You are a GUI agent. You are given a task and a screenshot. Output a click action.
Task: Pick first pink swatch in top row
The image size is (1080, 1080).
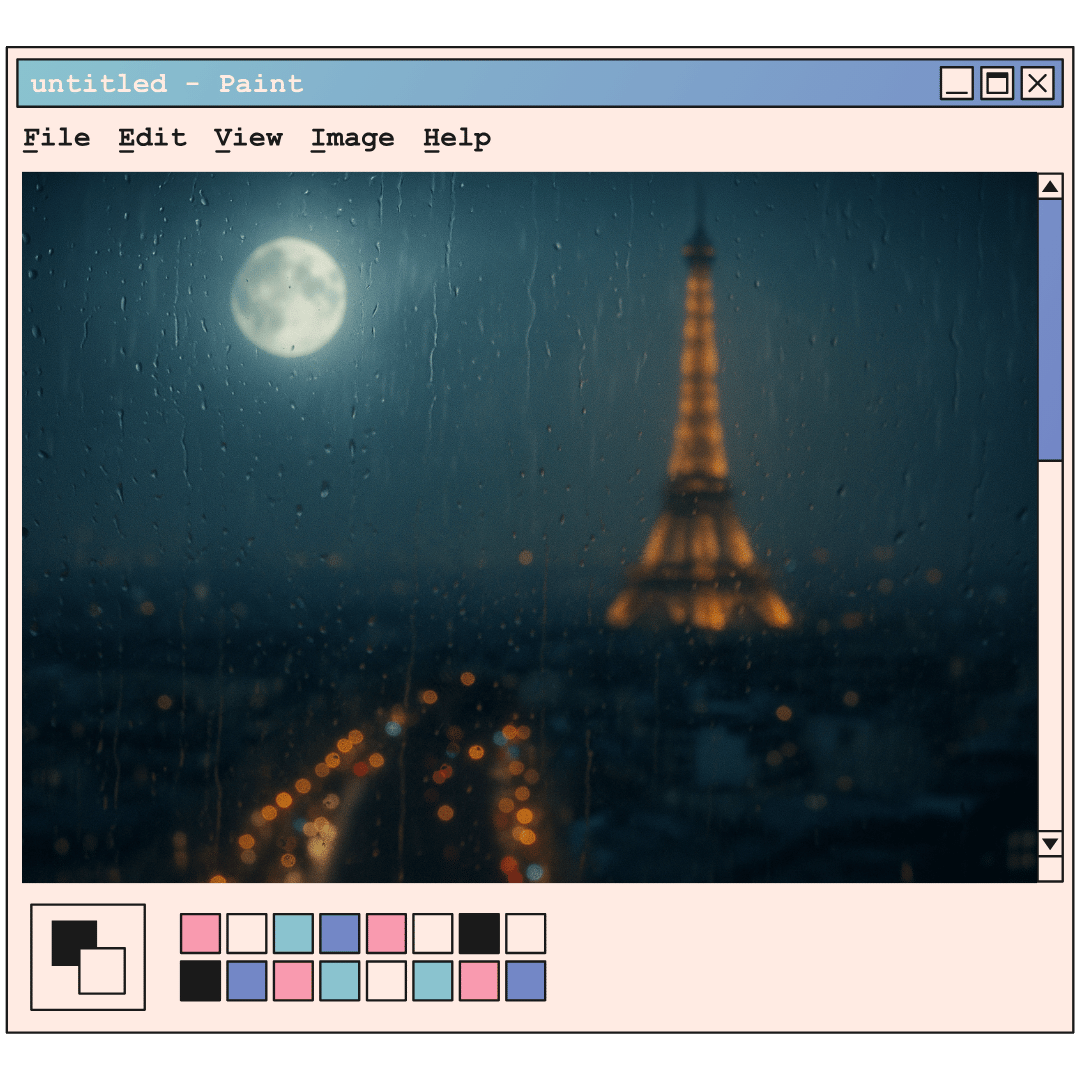[200, 933]
